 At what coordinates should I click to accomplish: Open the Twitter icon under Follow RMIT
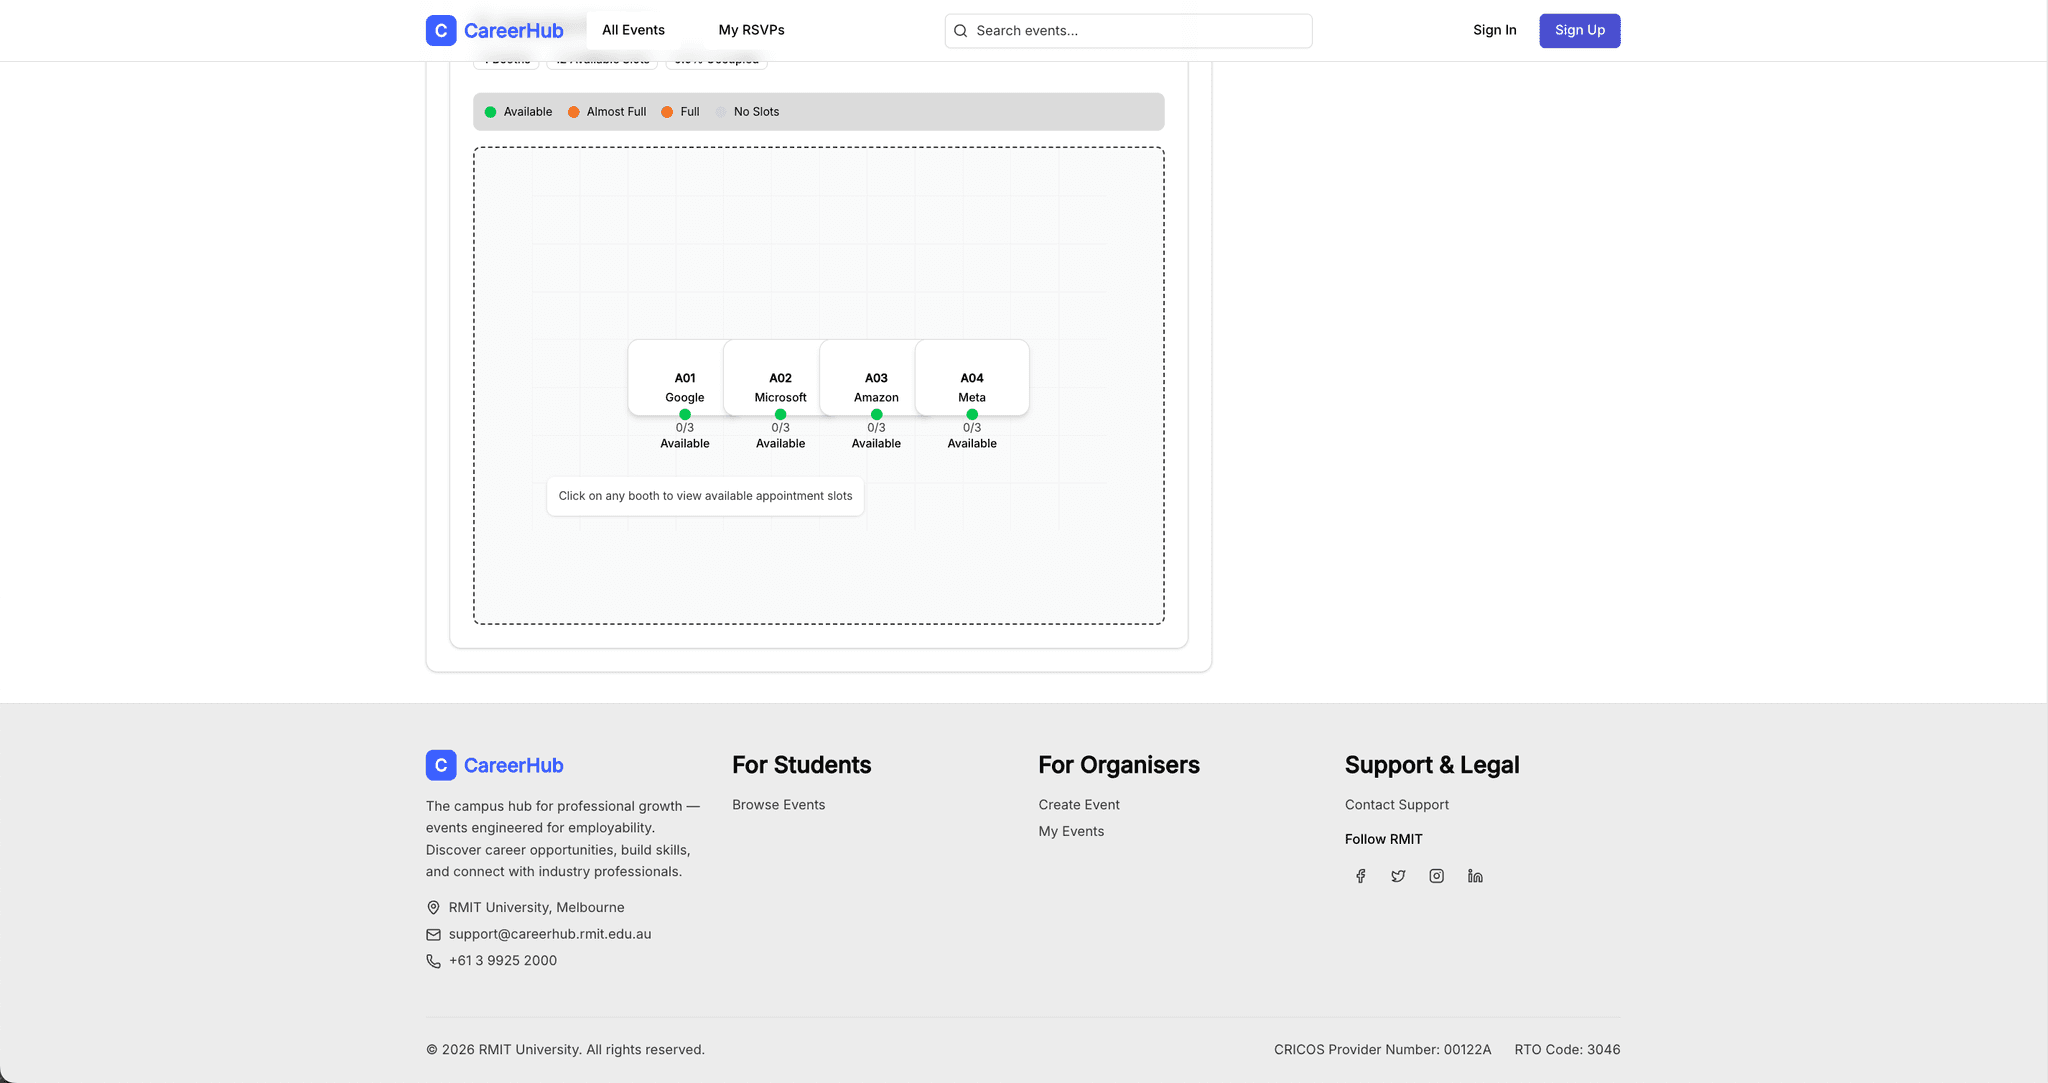click(x=1398, y=875)
